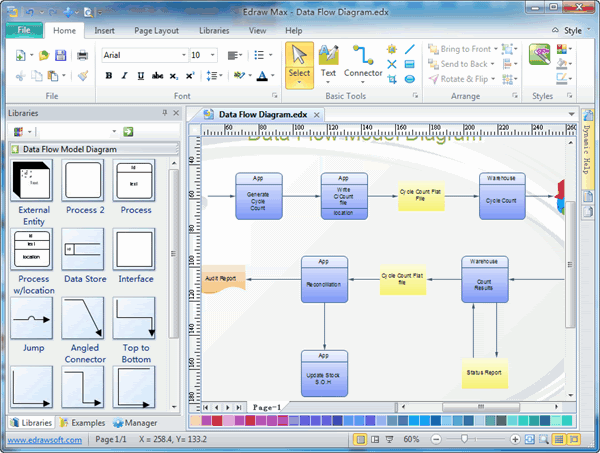This screenshot has height=453, width=600.
Task: Activate the Text tool
Action: [x=328, y=62]
